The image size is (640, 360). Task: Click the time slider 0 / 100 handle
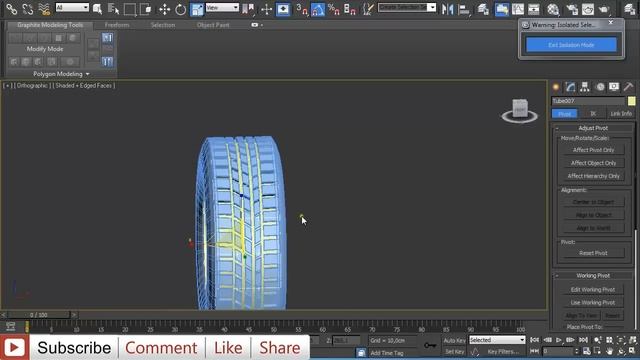click(39, 315)
